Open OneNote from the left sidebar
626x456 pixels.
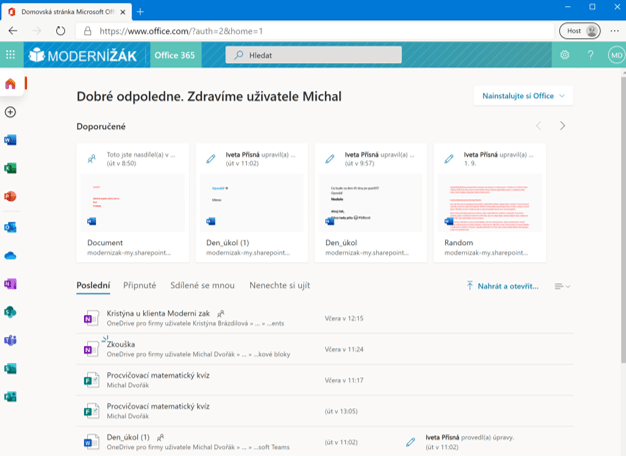coord(11,284)
